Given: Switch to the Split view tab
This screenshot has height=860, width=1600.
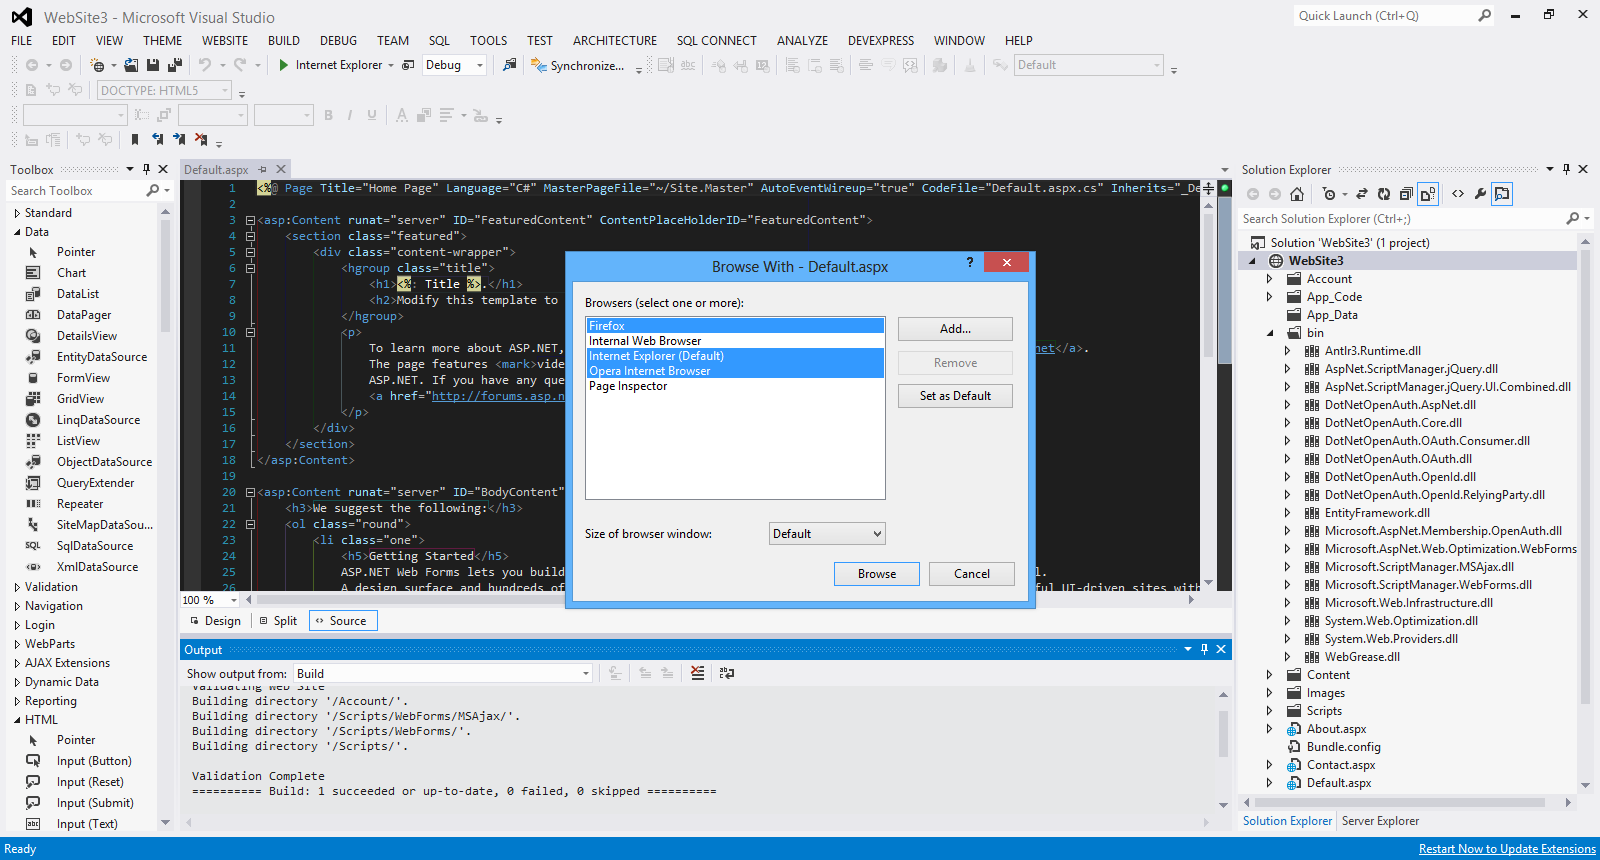Looking at the screenshot, I should coord(278,621).
